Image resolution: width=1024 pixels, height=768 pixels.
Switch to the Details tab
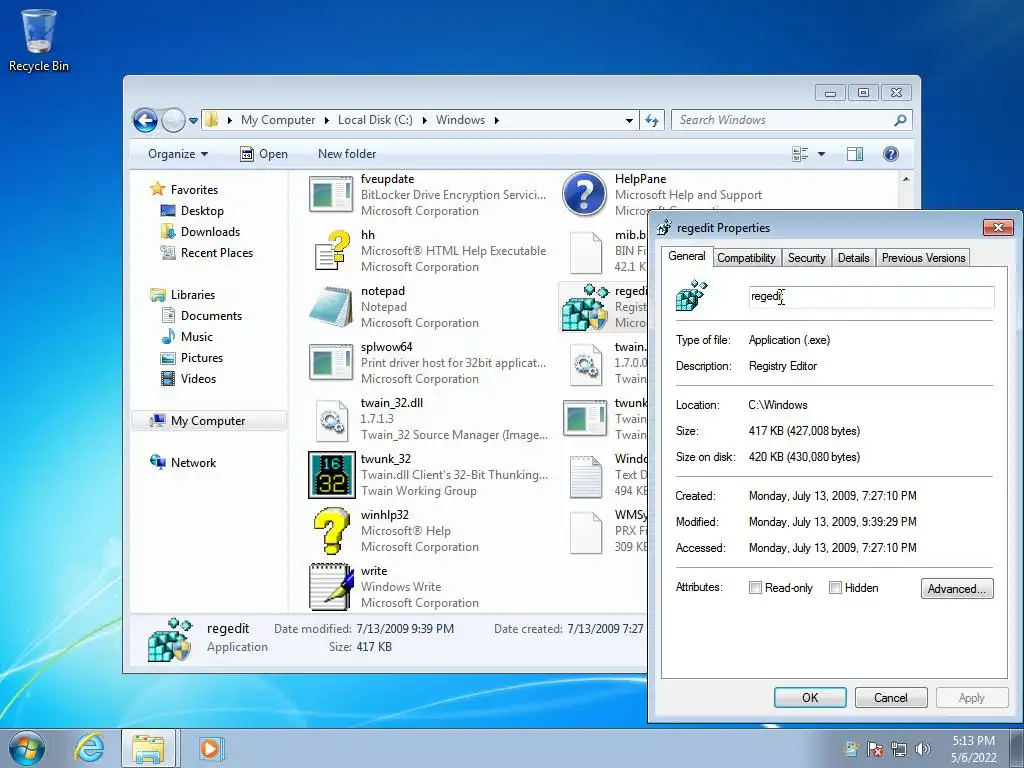pos(854,258)
